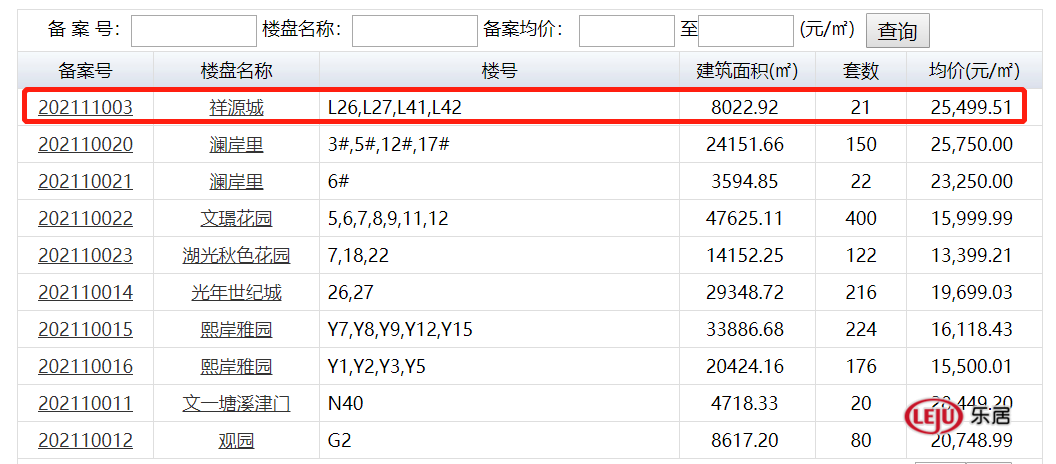Click area value 29348.72

click(x=745, y=293)
